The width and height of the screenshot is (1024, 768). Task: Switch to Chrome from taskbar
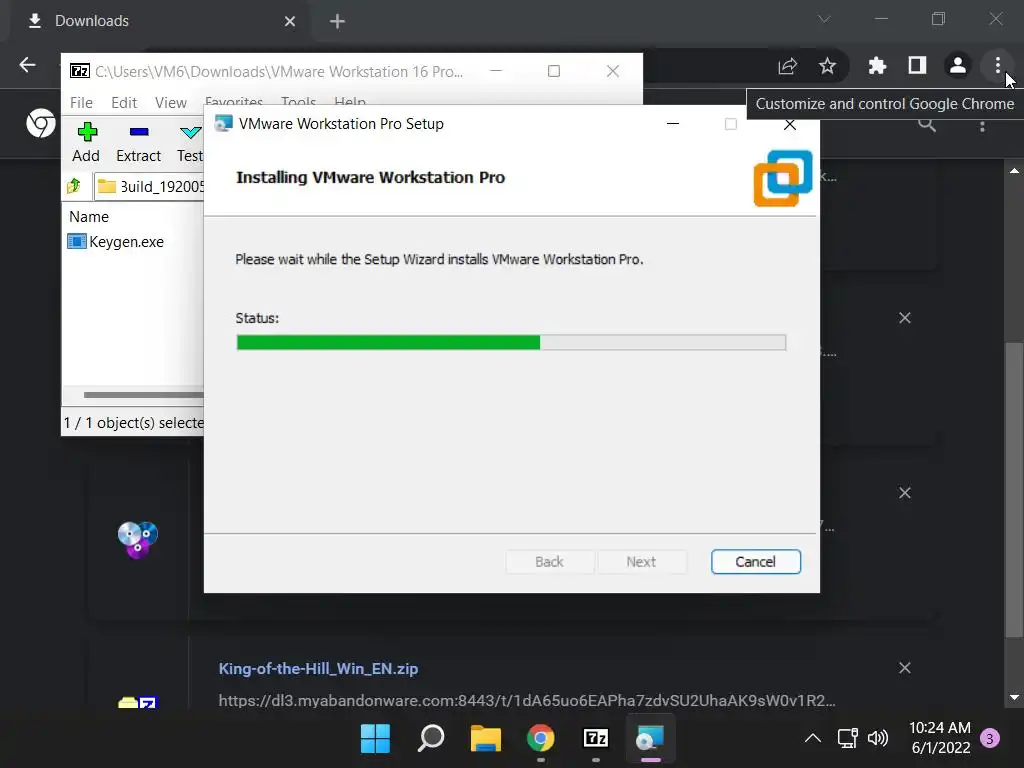[x=541, y=739]
